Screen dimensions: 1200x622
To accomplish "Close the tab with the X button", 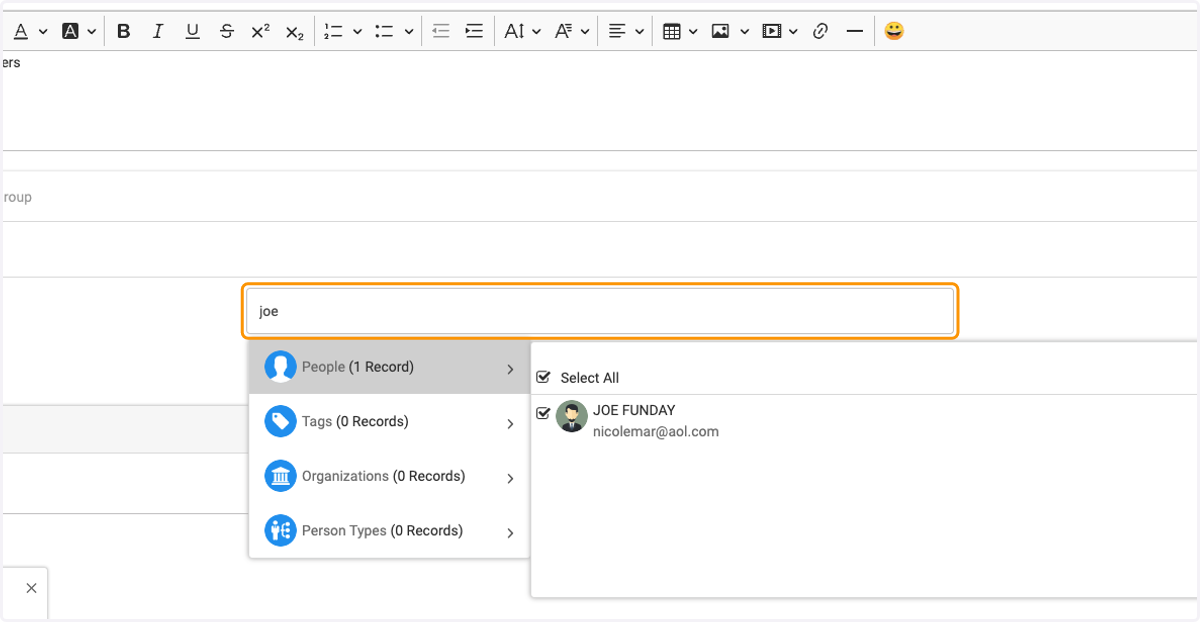I will (x=31, y=588).
